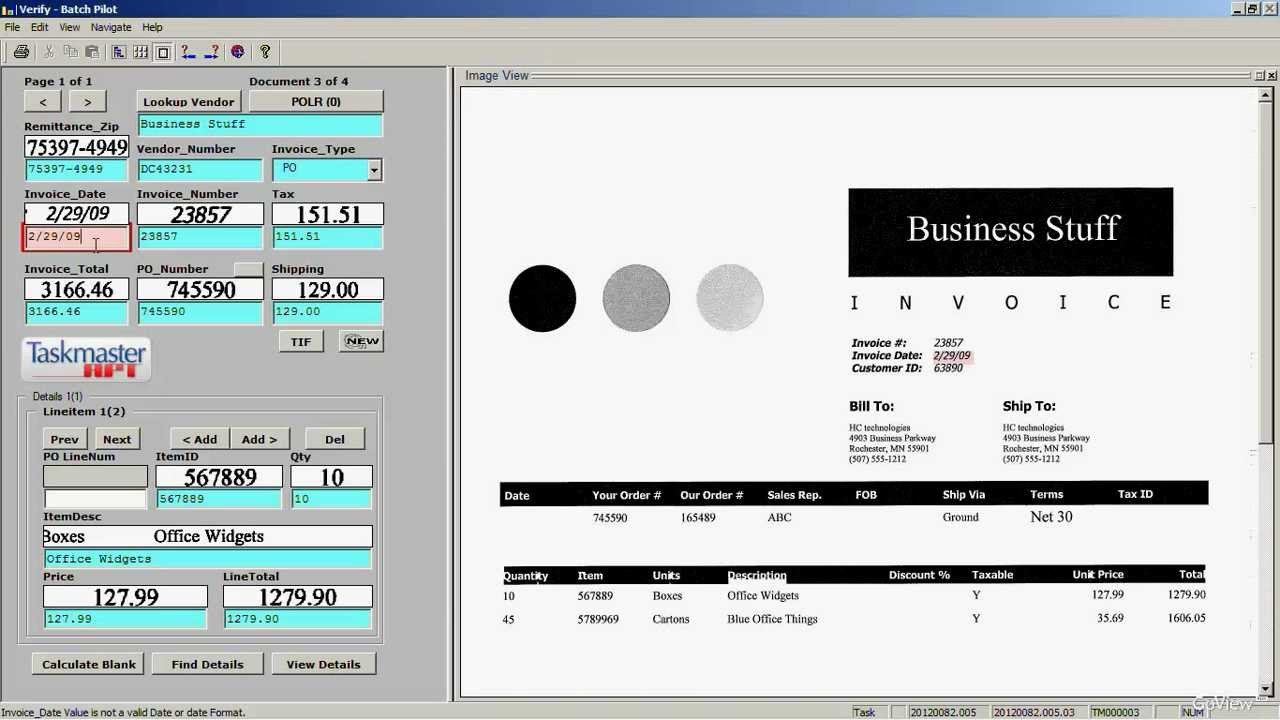1280x720 pixels.
Task: Click the Shipping input field 129.00
Action: point(327,312)
